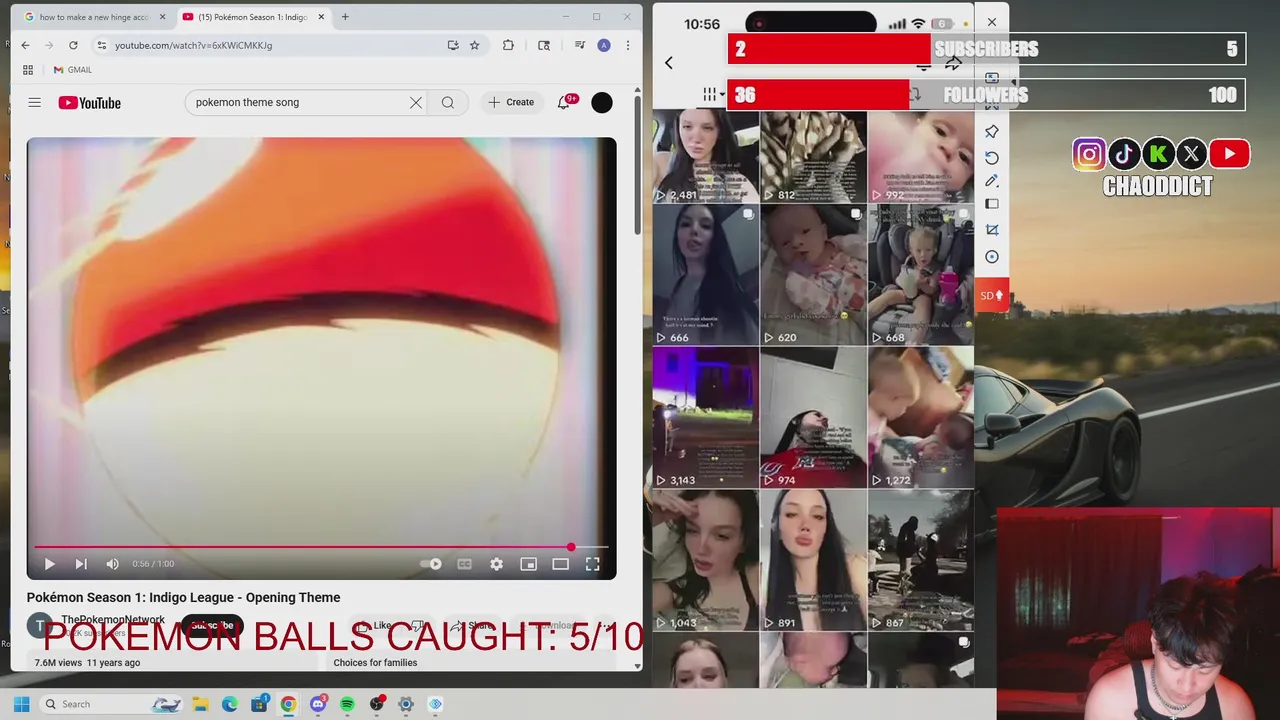The image size is (1280, 720).
Task: Click the video title 'Pokémon Season 1: Indigo League'
Action: point(183,597)
